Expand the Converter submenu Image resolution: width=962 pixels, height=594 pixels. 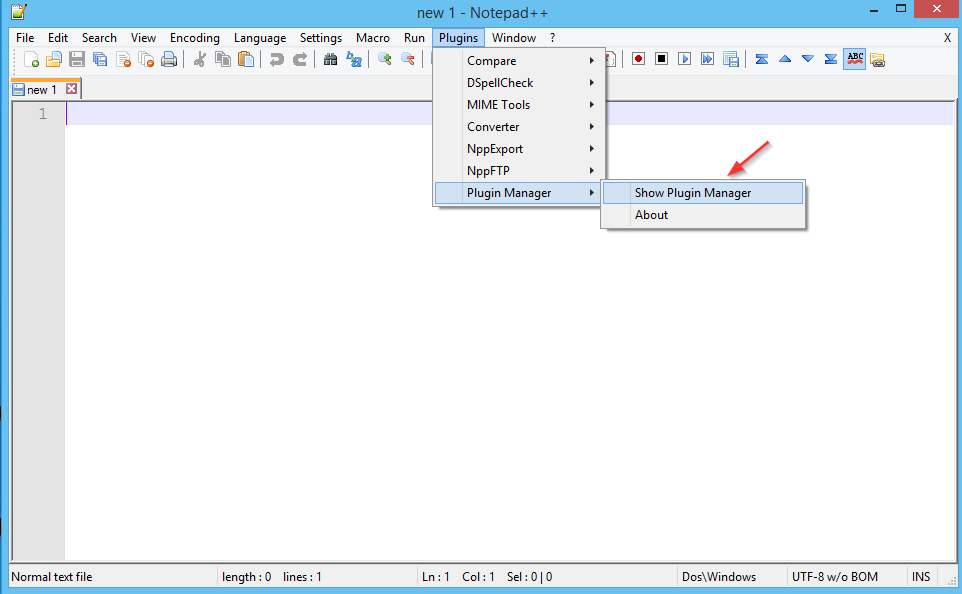tap(519, 127)
